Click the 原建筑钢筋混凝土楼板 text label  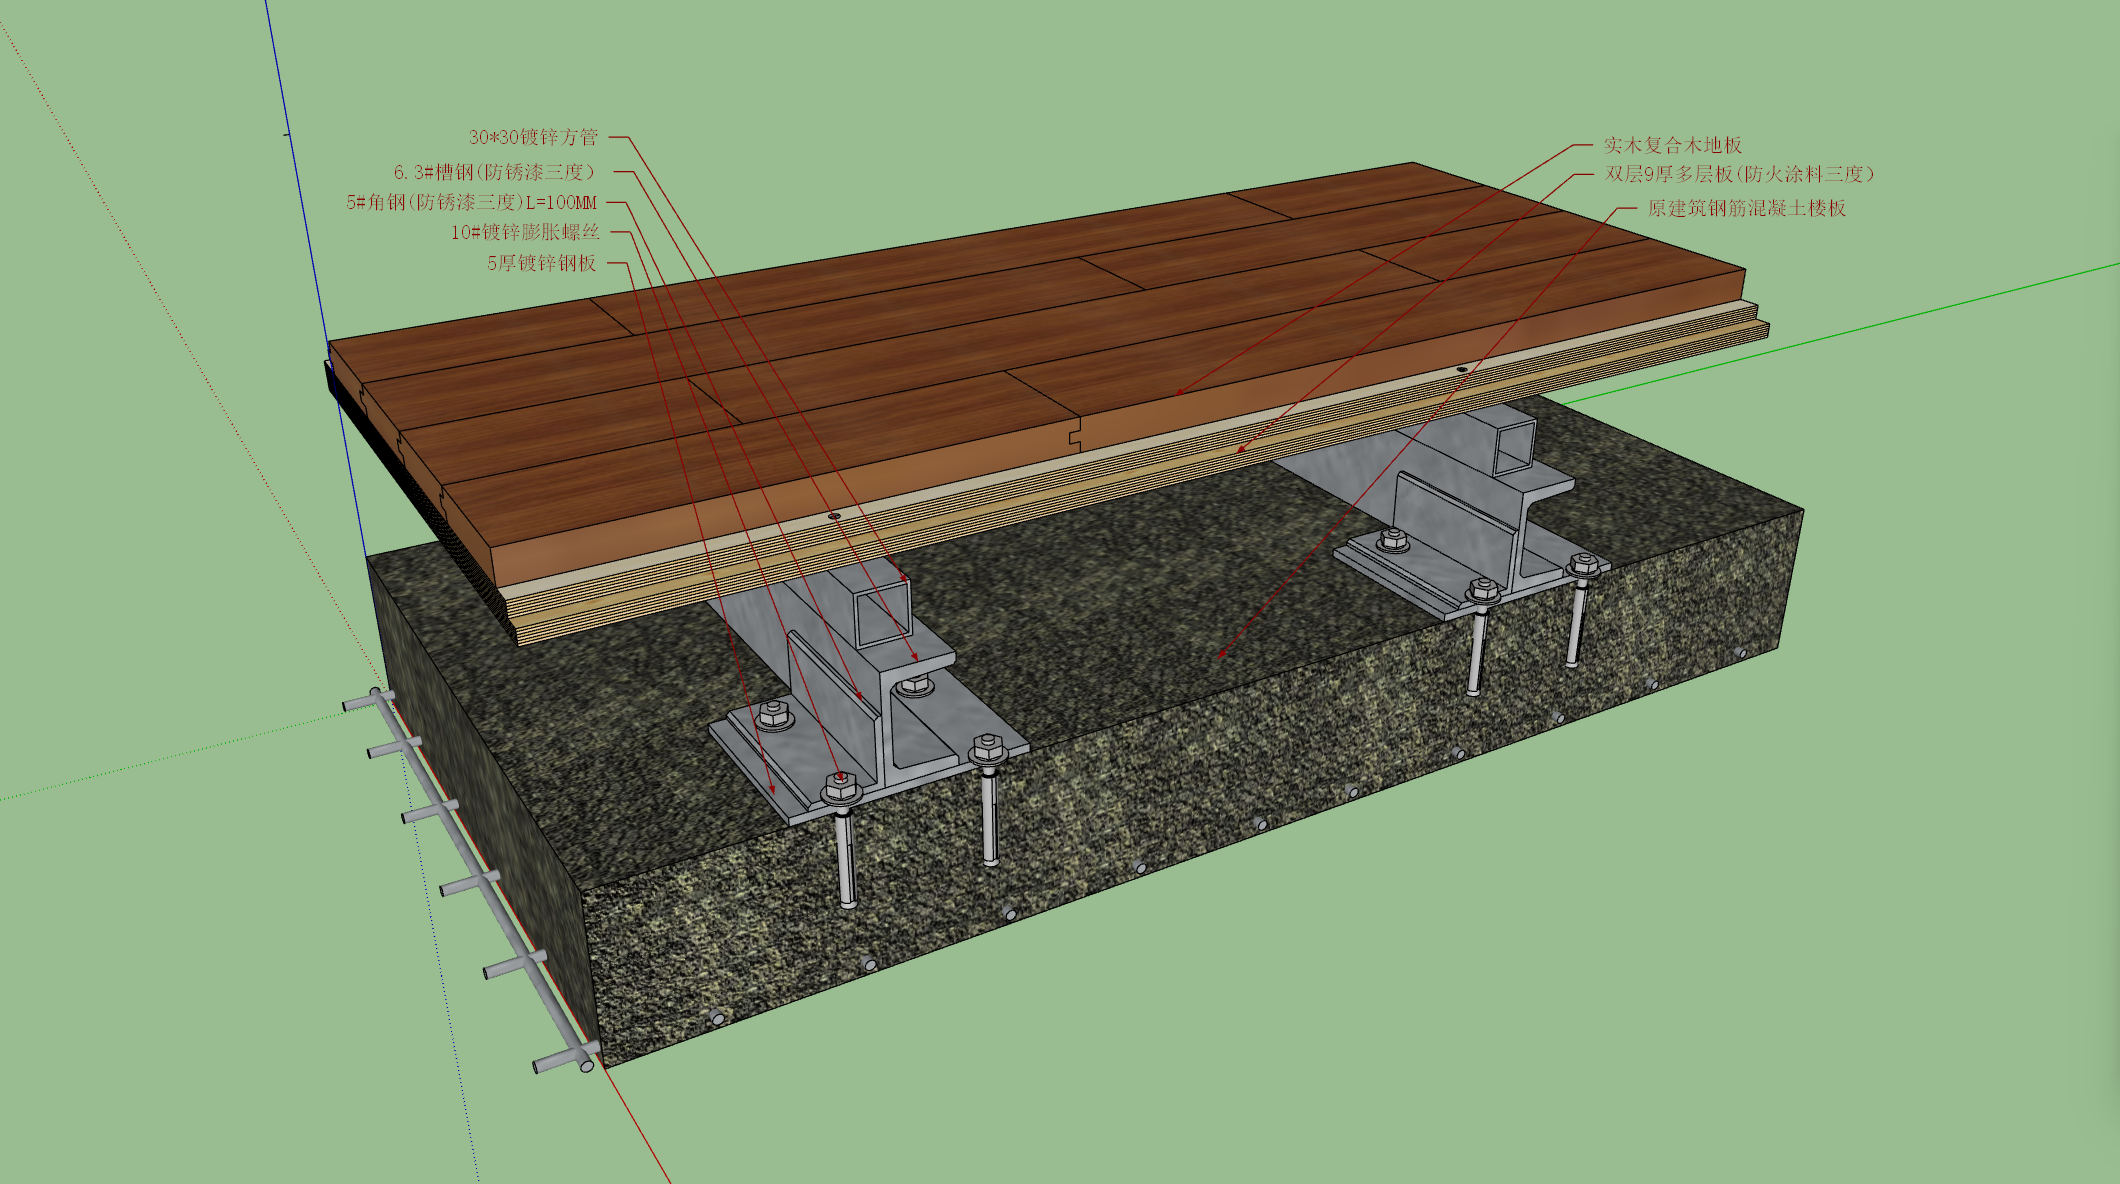tap(1747, 208)
